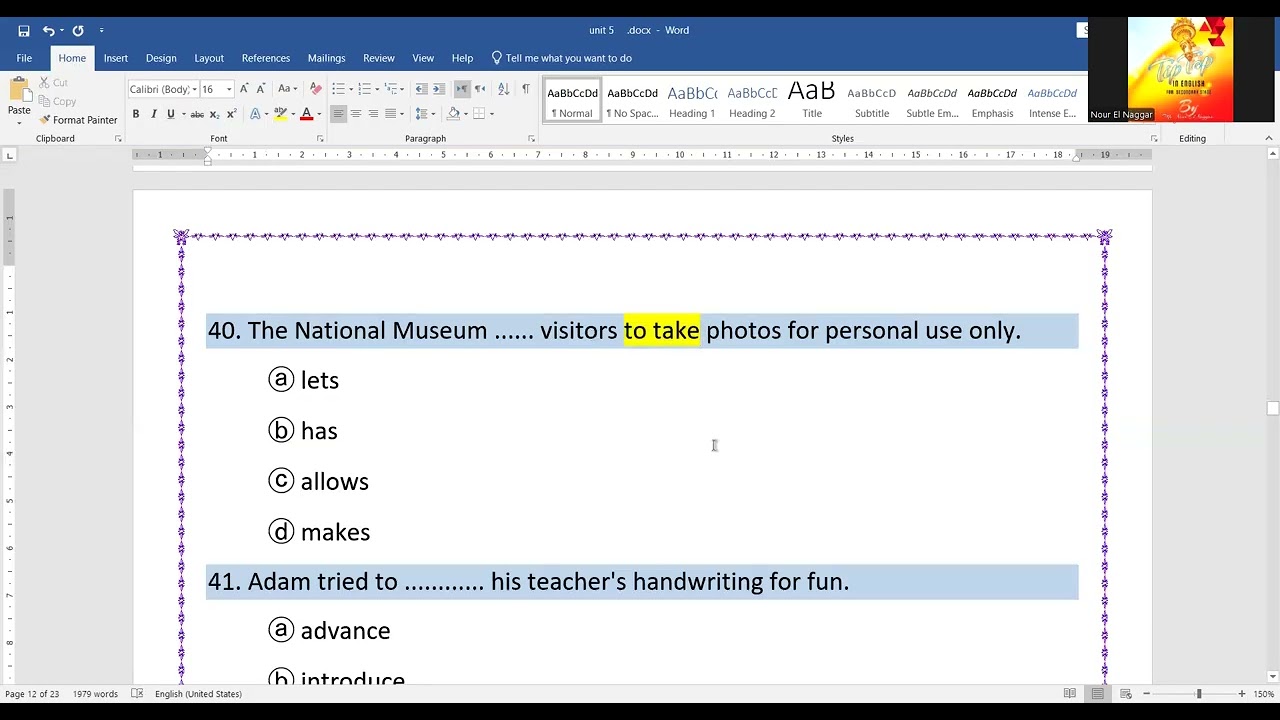Viewport: 1280px width, 720px height.
Task: Click the Tell Me lightbulb icon
Action: pyautogui.click(x=497, y=58)
